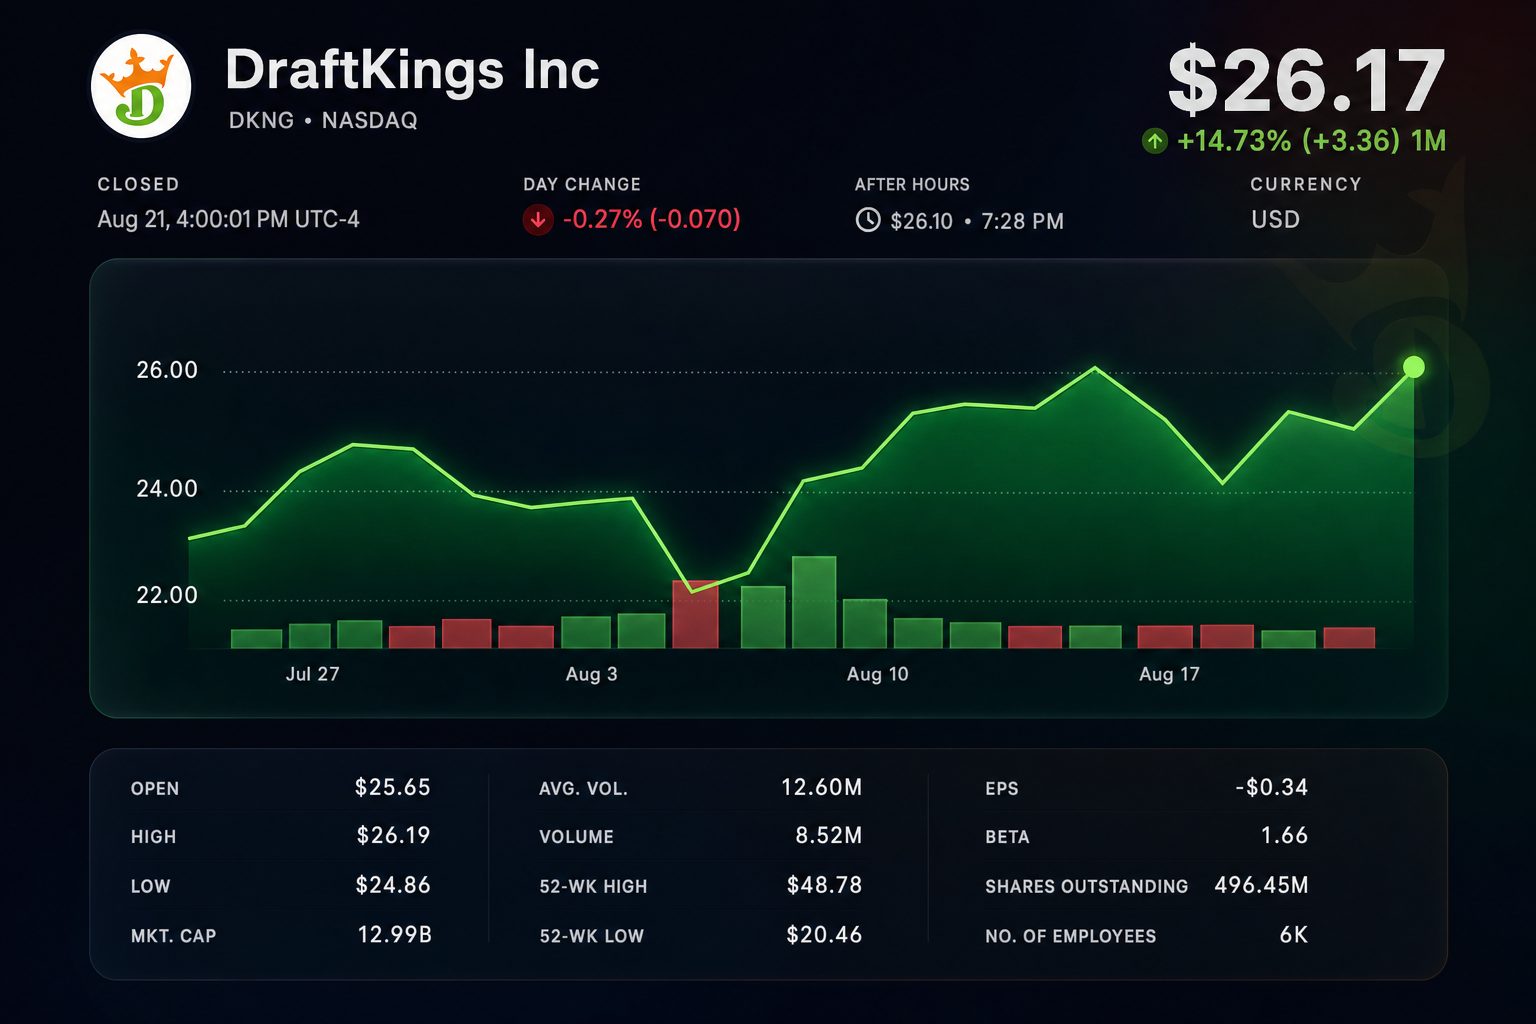Click the CURRENCY label
The image size is (1536, 1024).
coord(1305,184)
